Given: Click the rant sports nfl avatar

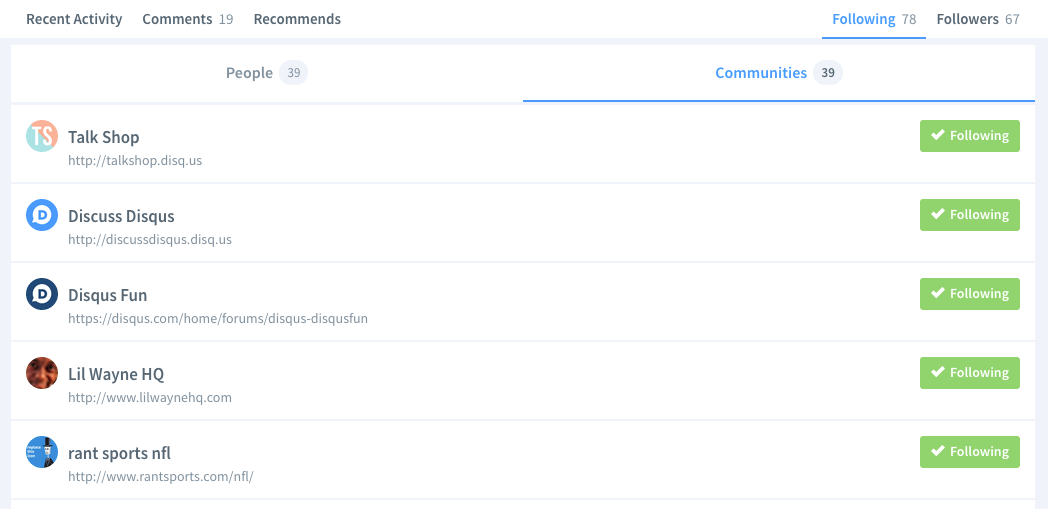Looking at the screenshot, I should [x=42, y=452].
